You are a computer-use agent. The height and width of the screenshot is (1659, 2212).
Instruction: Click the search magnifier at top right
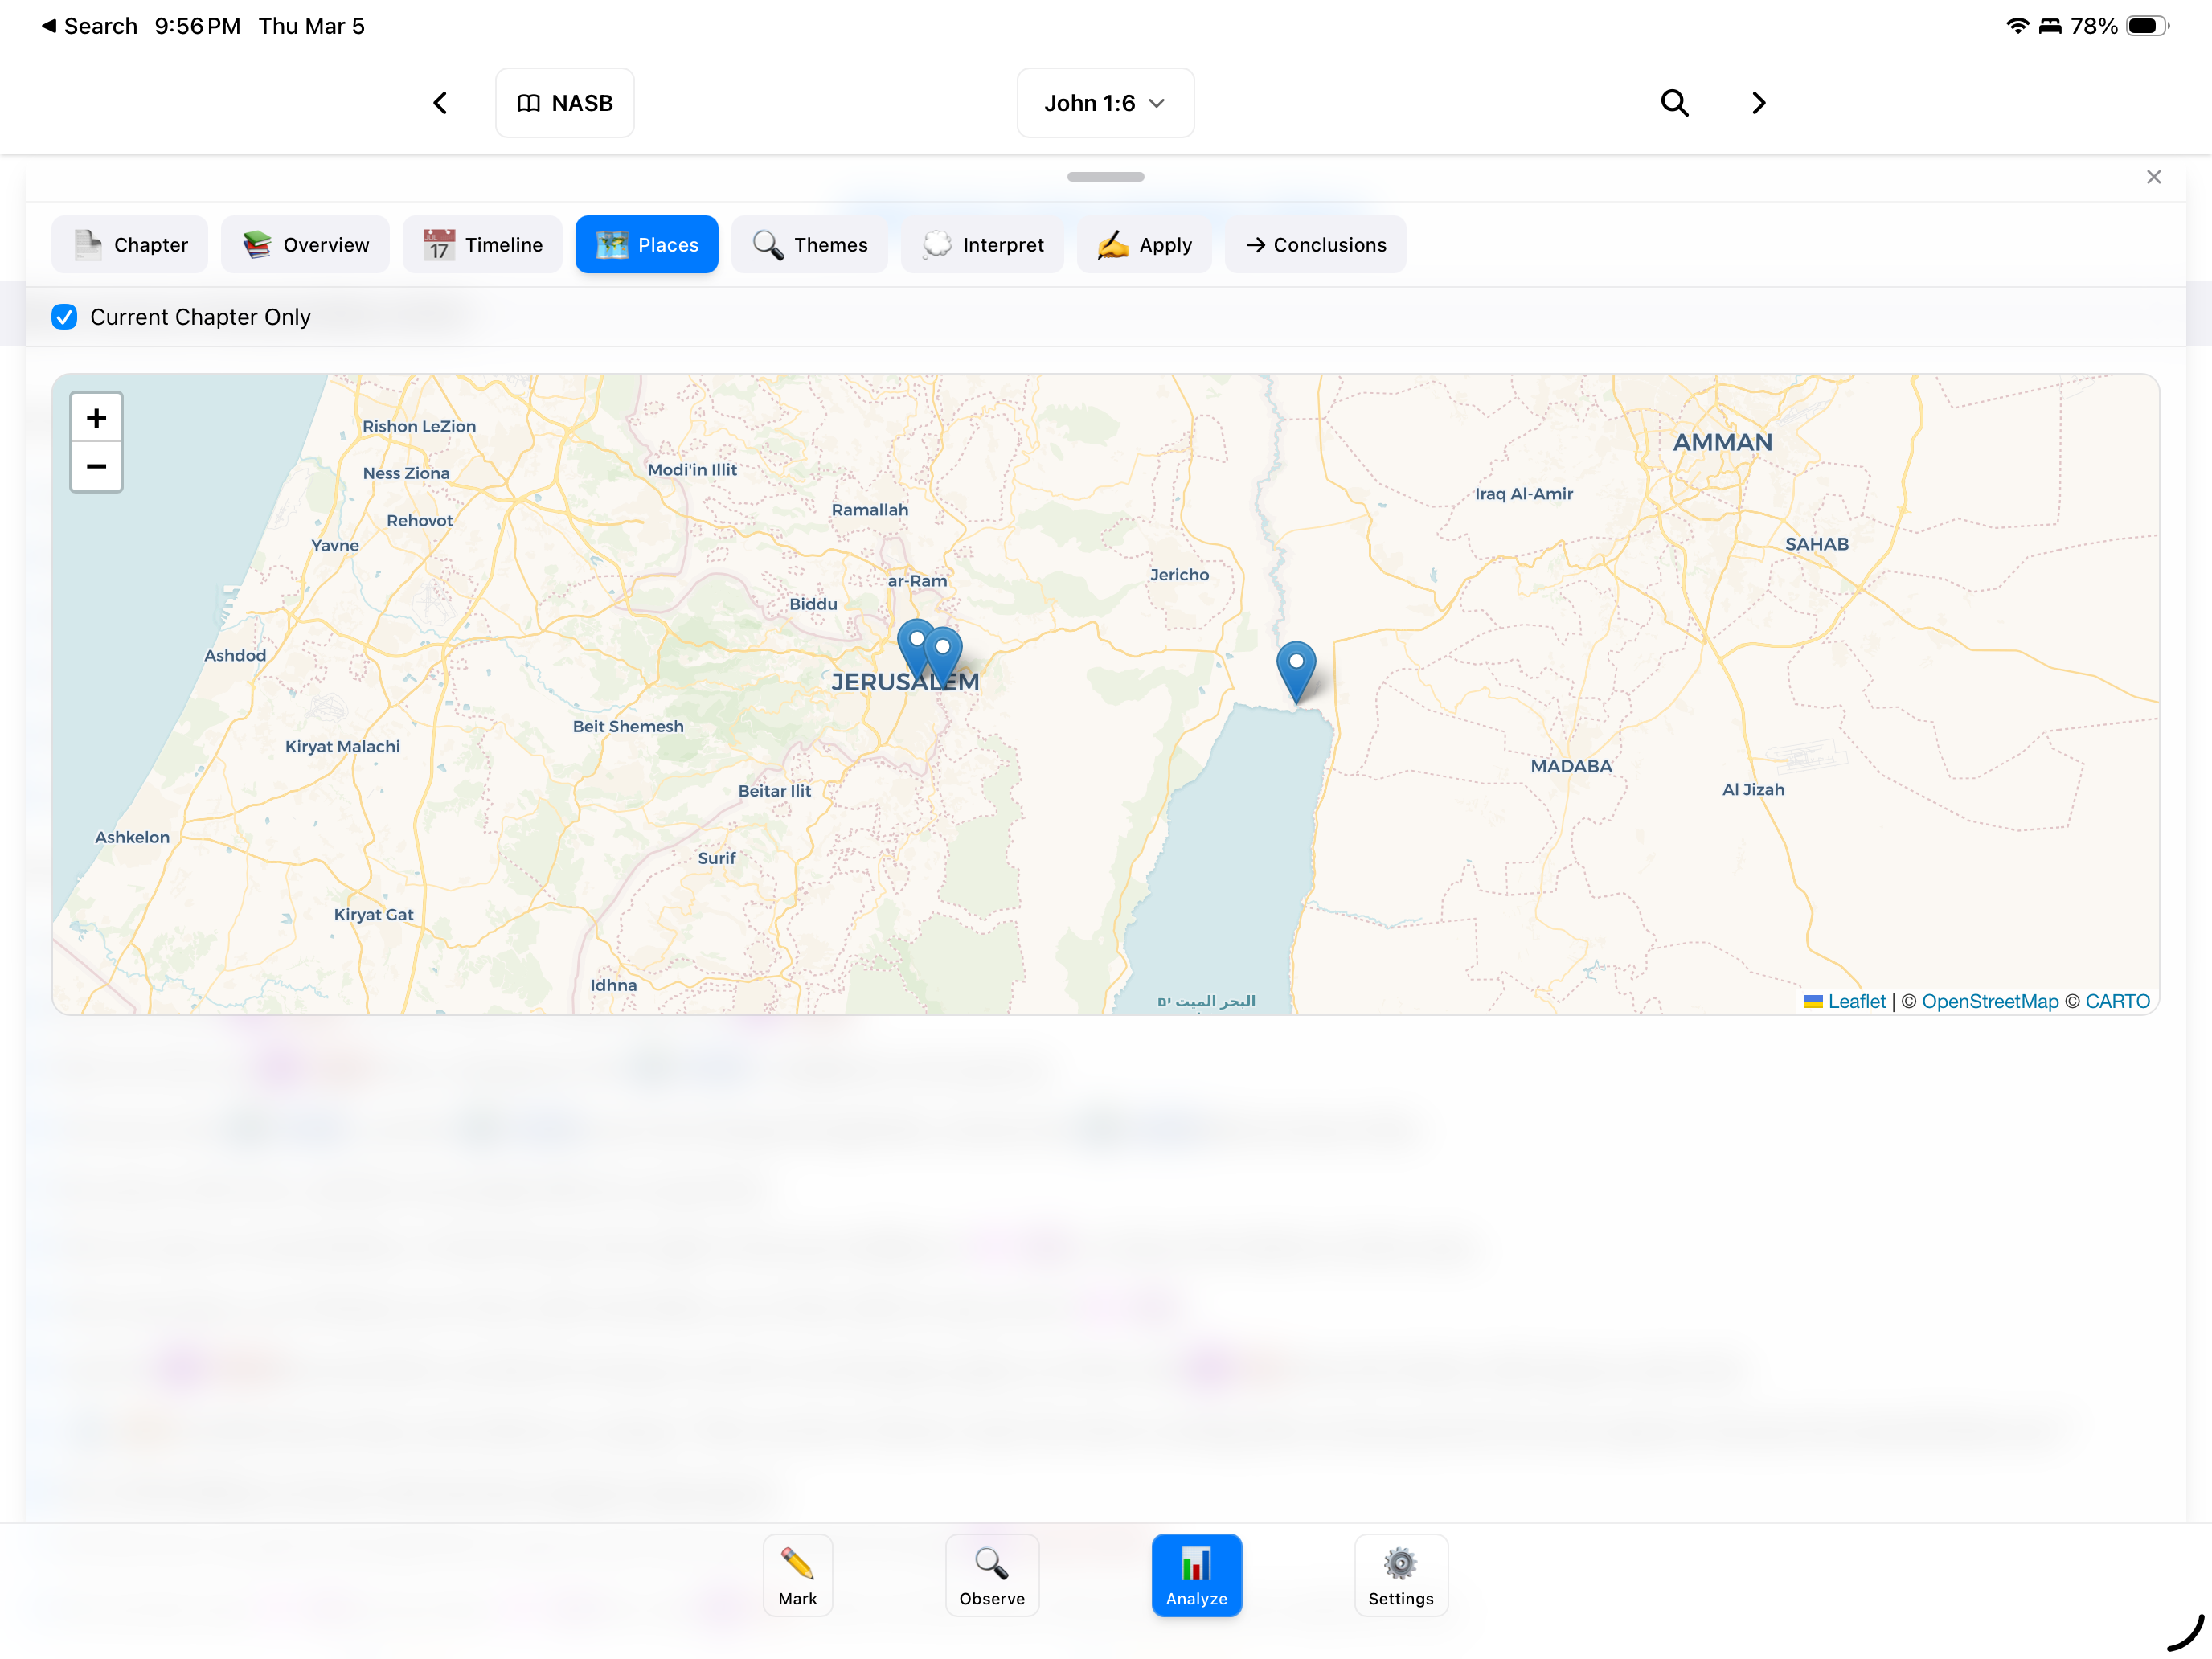[1674, 102]
